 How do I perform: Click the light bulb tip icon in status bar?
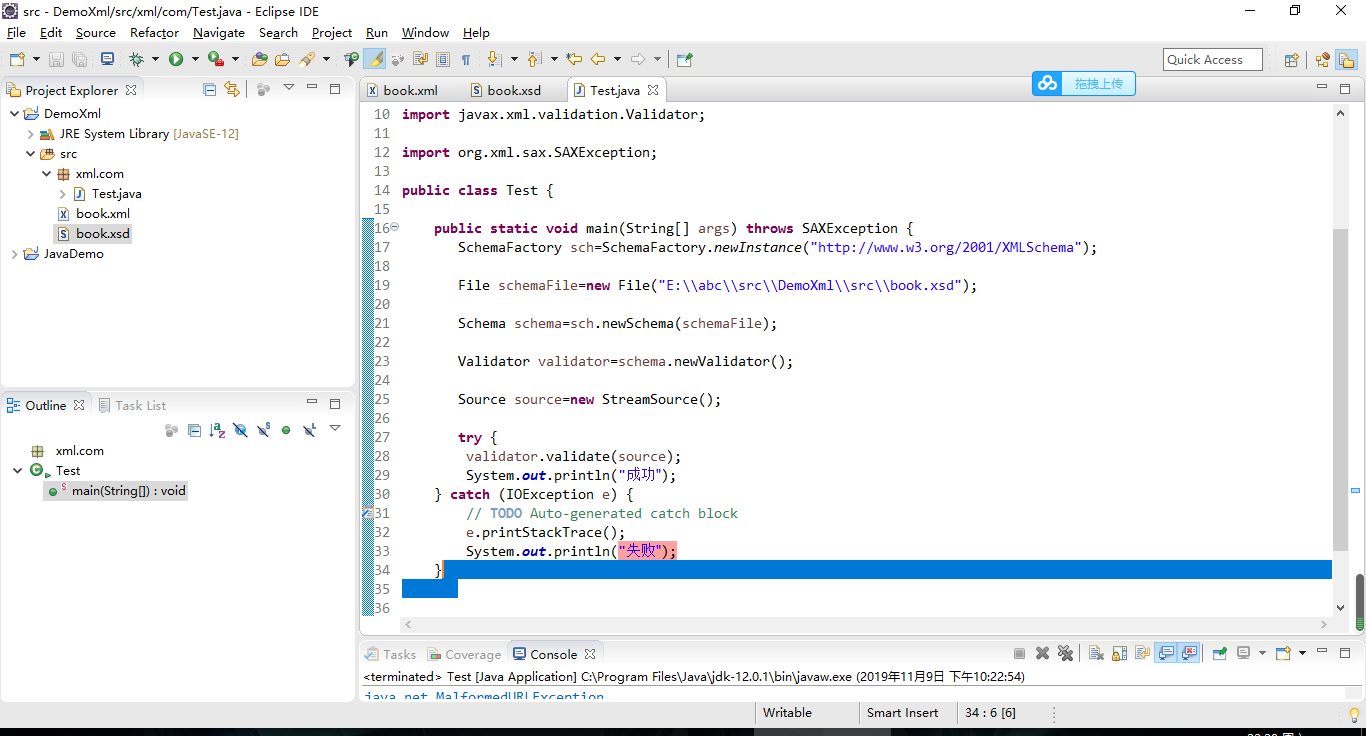coord(1354,714)
